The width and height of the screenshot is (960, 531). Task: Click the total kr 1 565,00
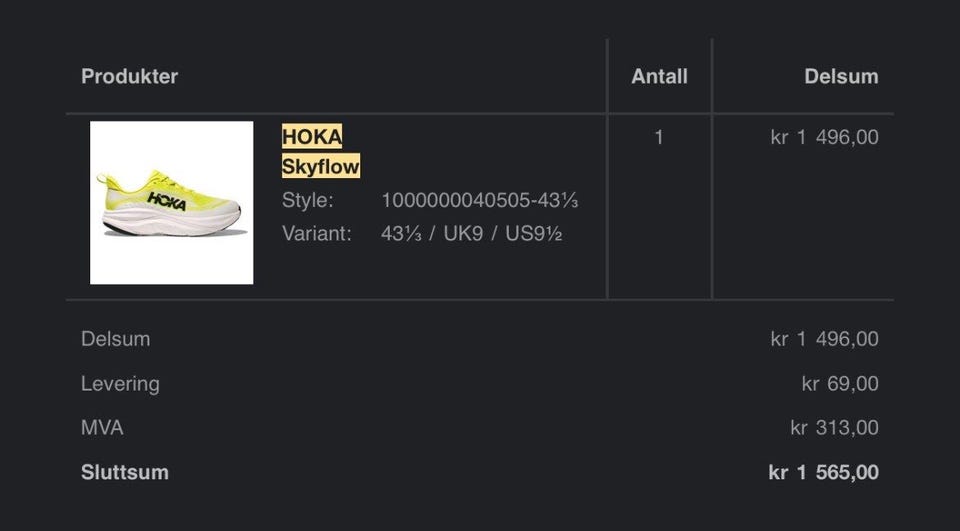pyautogui.click(x=823, y=472)
